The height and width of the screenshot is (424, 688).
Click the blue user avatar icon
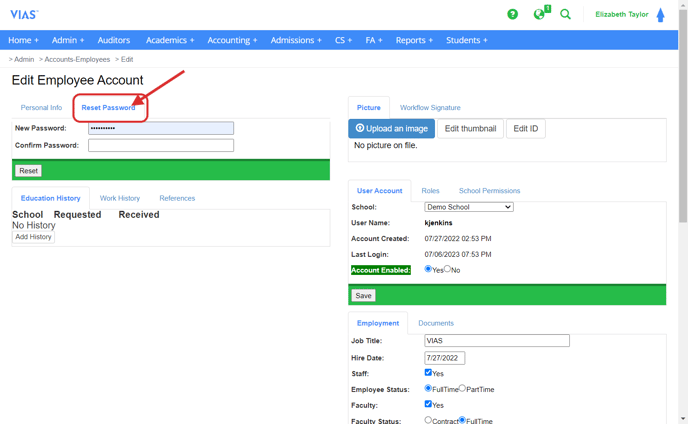tap(660, 15)
